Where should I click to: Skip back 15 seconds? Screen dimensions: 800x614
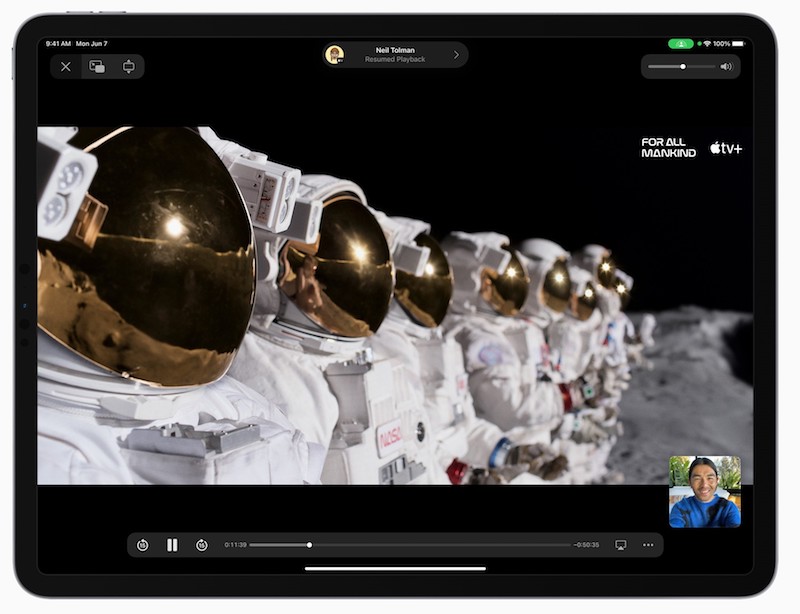pos(142,545)
